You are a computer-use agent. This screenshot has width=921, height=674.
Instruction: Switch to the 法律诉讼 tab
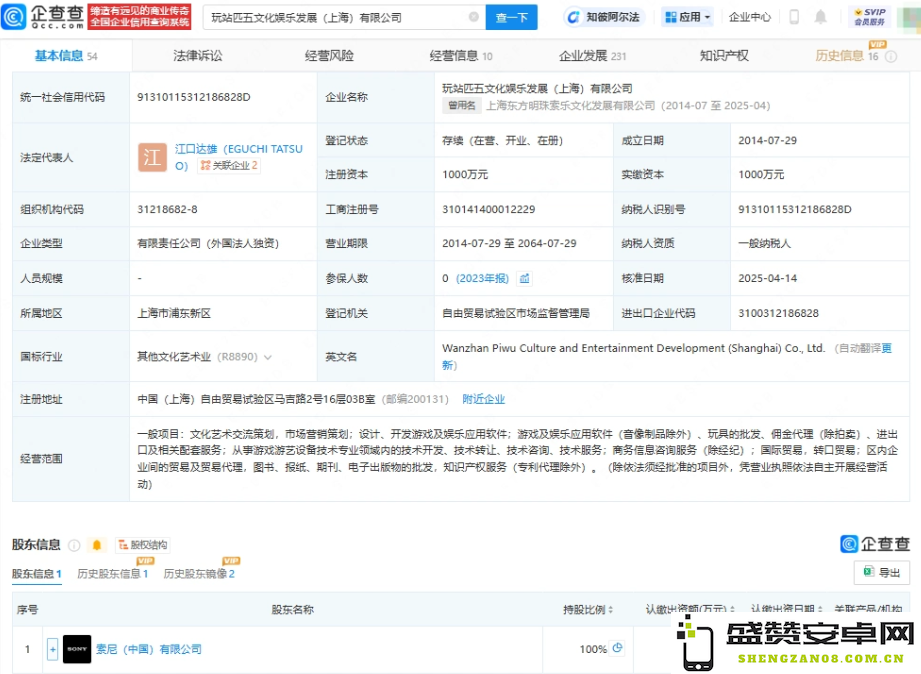tap(198, 56)
